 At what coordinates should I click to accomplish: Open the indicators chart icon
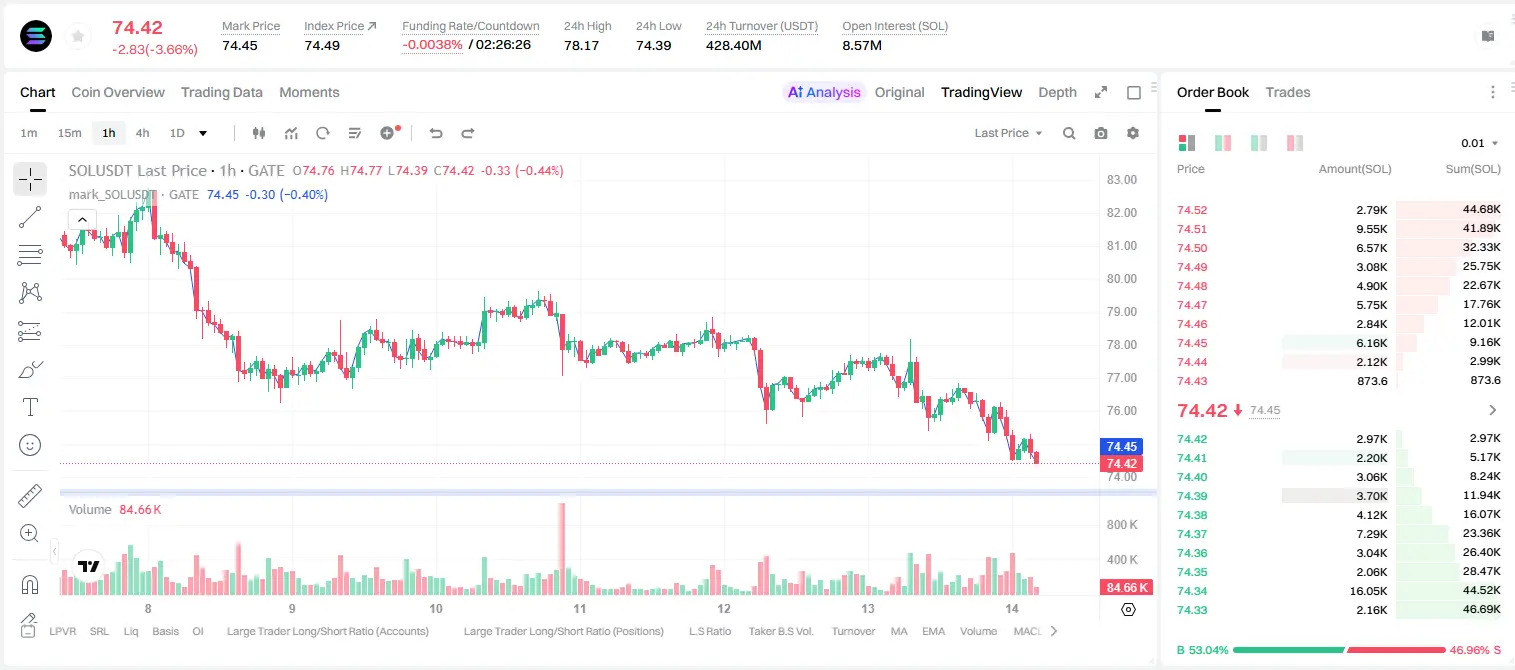coord(291,133)
